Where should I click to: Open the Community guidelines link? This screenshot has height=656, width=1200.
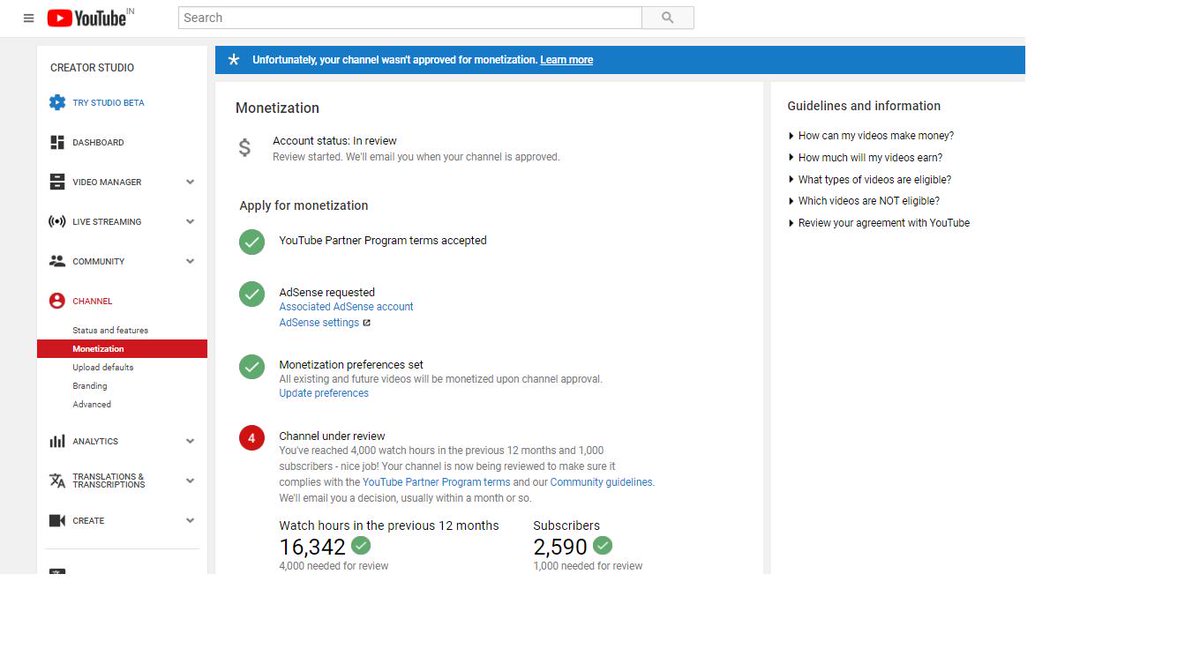pyautogui.click(x=601, y=482)
